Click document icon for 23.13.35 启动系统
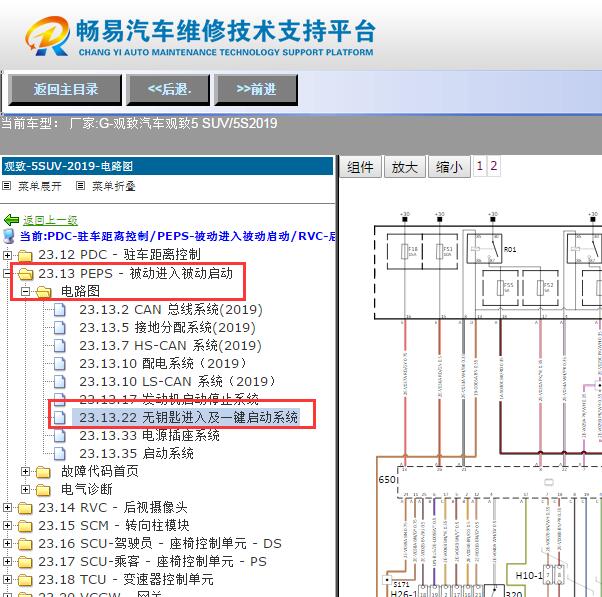Viewport: 602px width, 597px height. (x=60, y=454)
